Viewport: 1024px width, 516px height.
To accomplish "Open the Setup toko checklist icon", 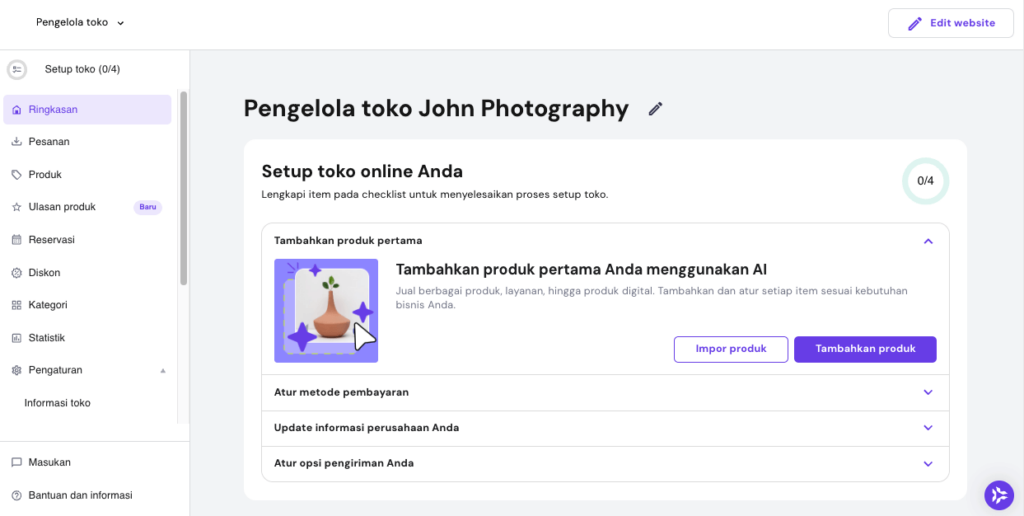I will (x=17, y=69).
